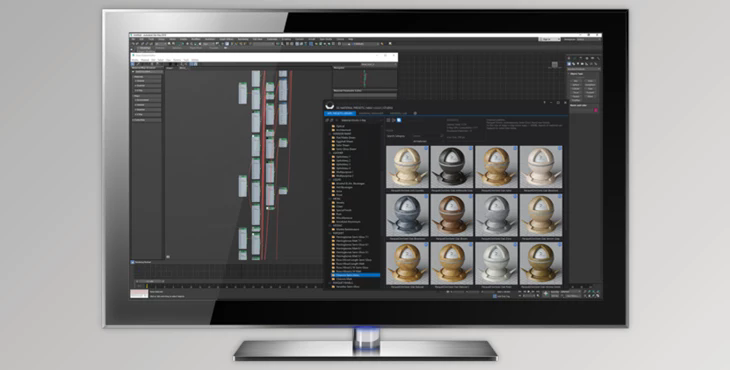
Task: Expand General under Materials in the Material/Map Browser
Action: [x=148, y=81]
